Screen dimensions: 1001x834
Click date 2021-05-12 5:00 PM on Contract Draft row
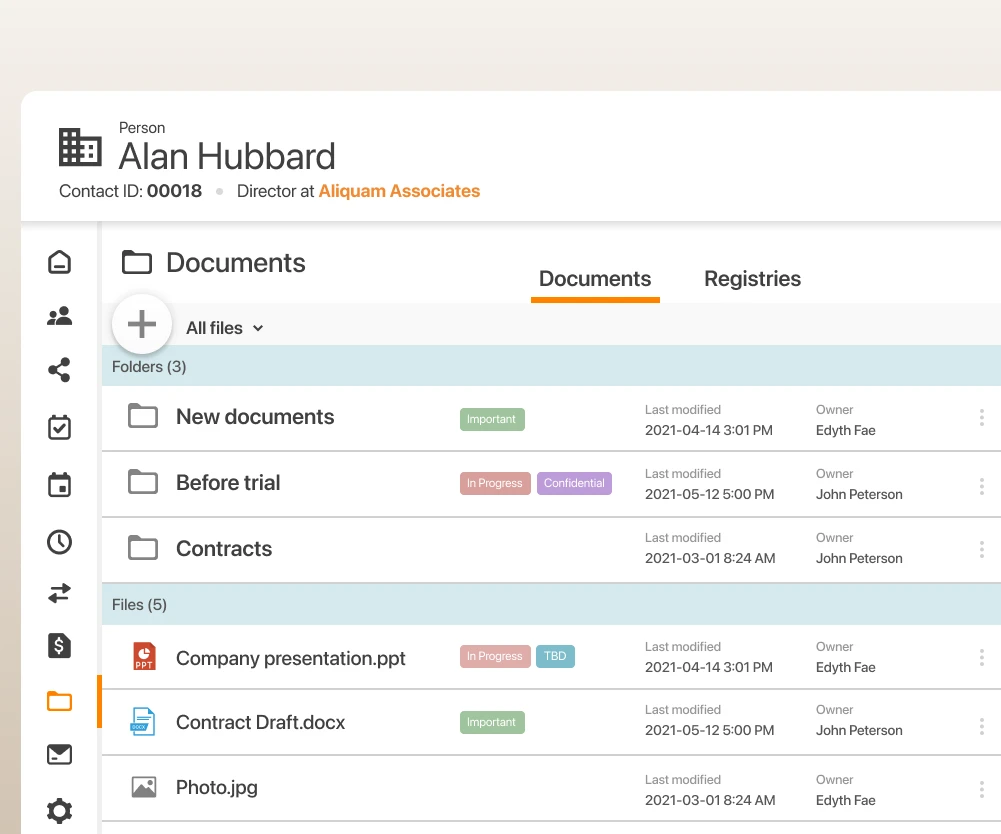(709, 730)
